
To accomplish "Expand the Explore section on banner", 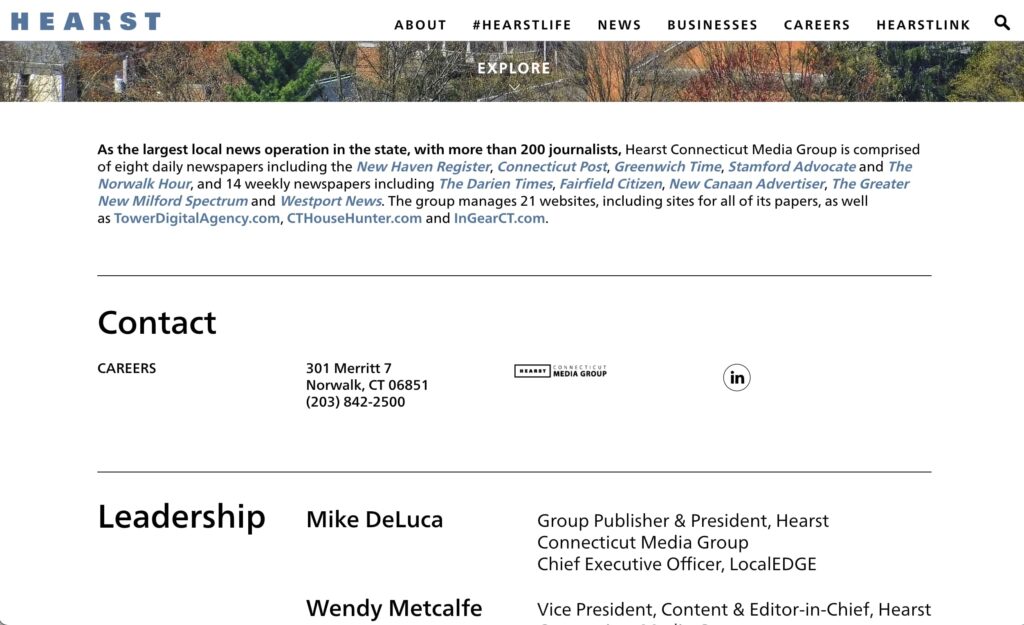I will [514, 69].
